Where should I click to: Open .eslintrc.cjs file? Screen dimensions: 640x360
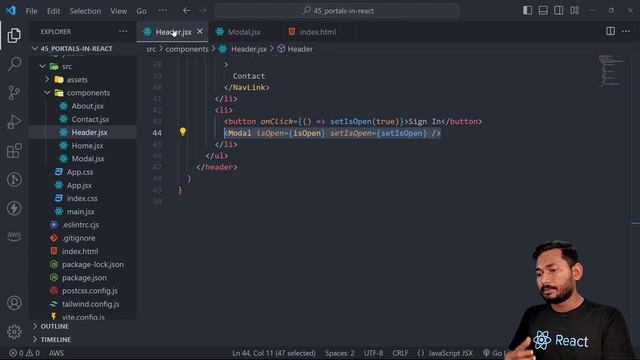tap(80, 224)
